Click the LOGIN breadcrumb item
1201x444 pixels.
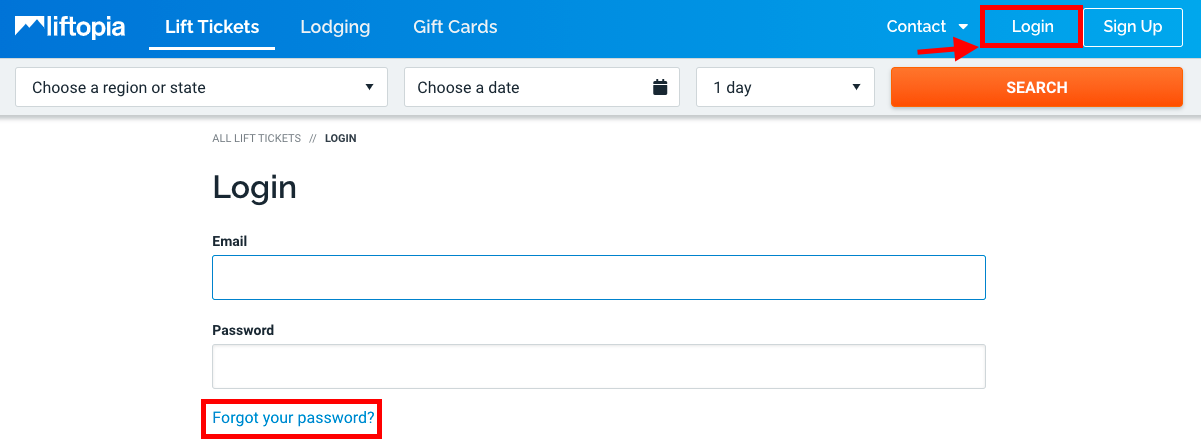coord(341,139)
